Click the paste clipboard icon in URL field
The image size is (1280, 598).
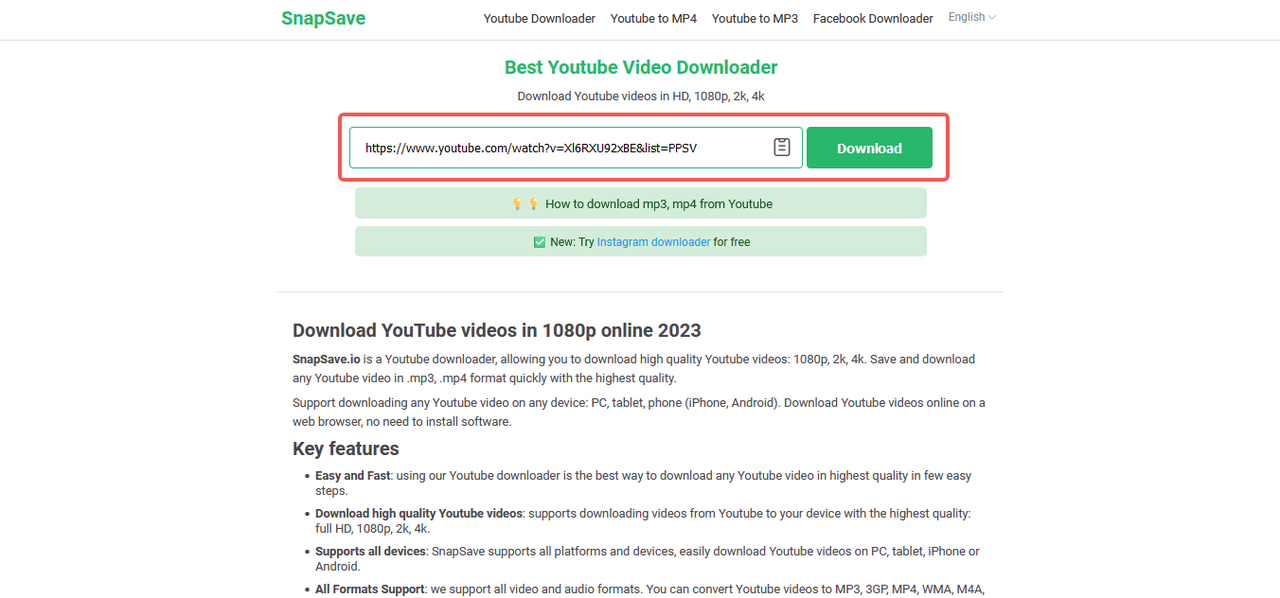(782, 147)
